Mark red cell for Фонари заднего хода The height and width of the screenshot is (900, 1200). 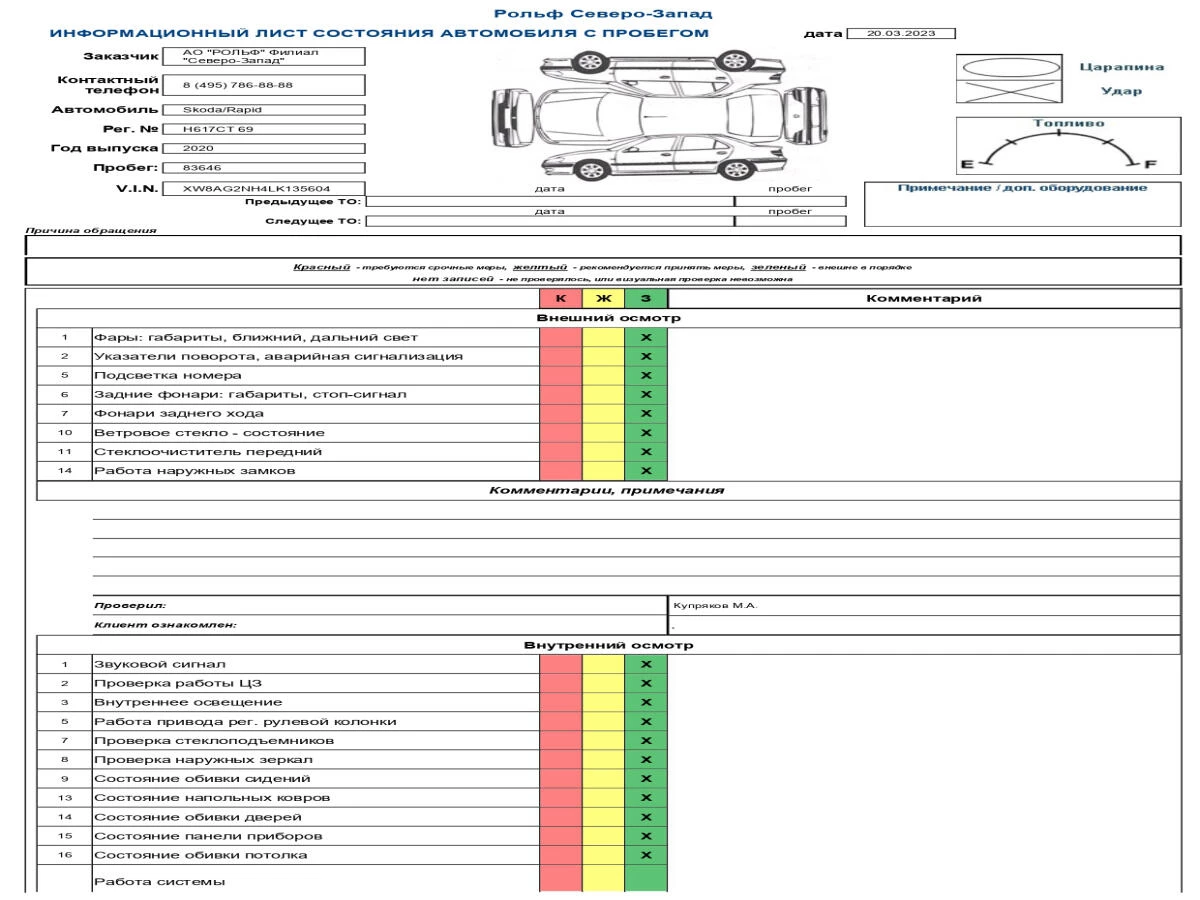(560, 414)
